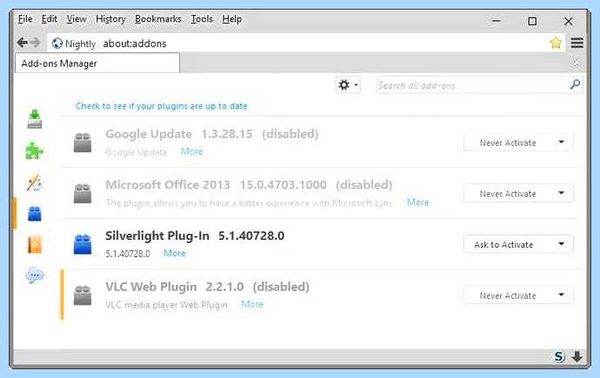The height and width of the screenshot is (378, 600).
Task: Open downloads arrow in status bar
Action: (577, 357)
